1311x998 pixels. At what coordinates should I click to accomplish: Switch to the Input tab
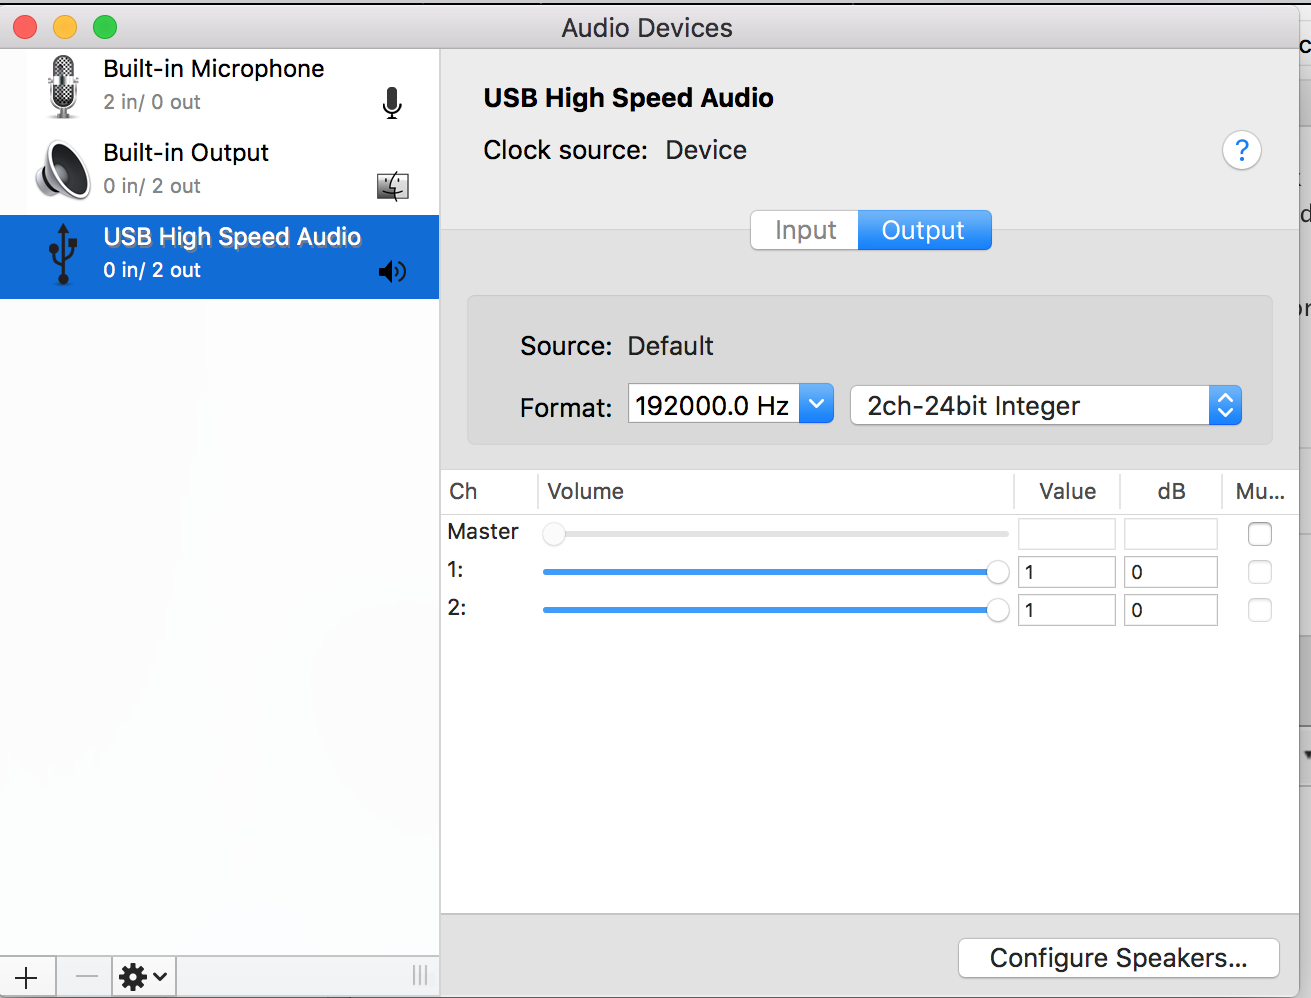[x=805, y=230]
